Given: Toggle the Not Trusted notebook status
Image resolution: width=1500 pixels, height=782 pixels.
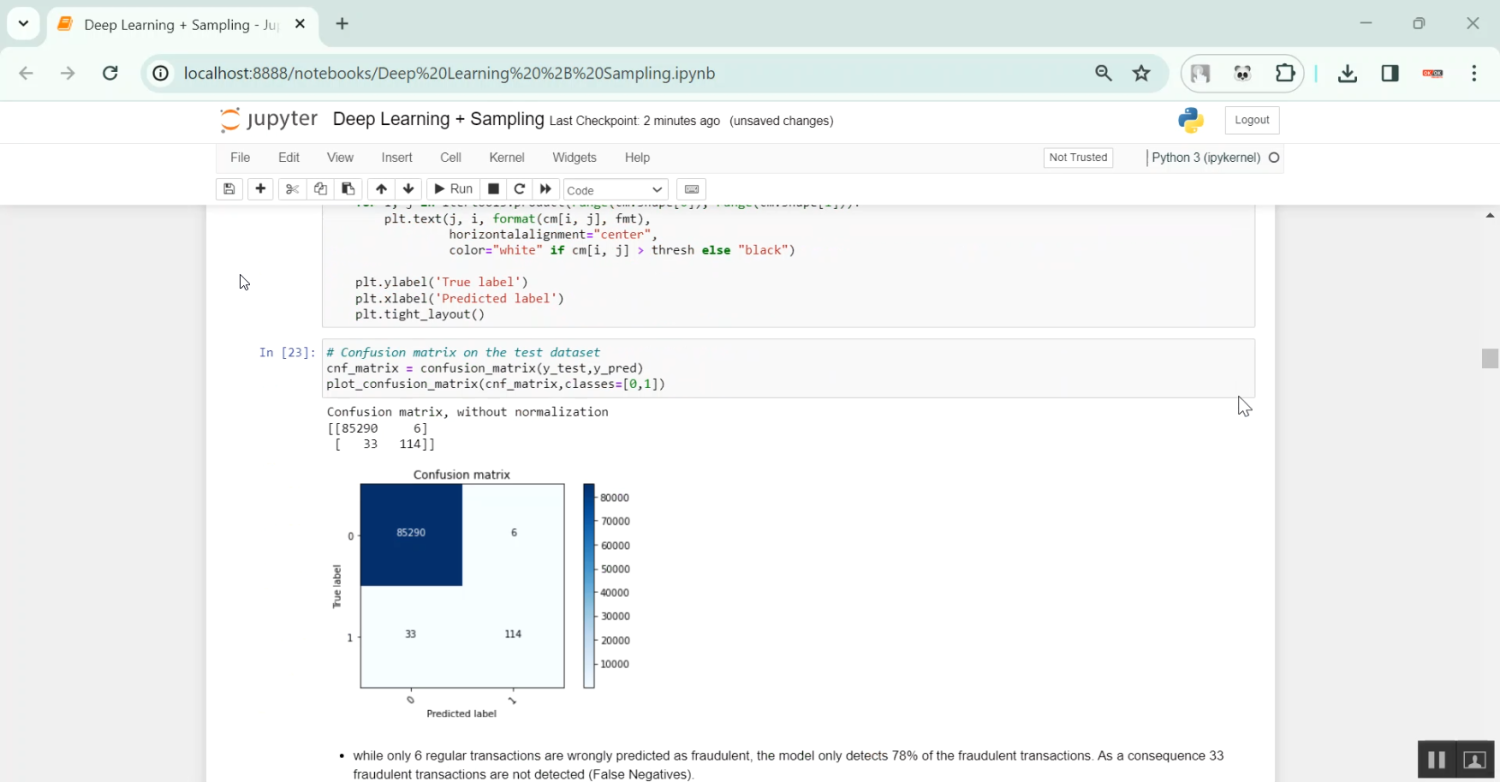Looking at the screenshot, I should 1077,158.
